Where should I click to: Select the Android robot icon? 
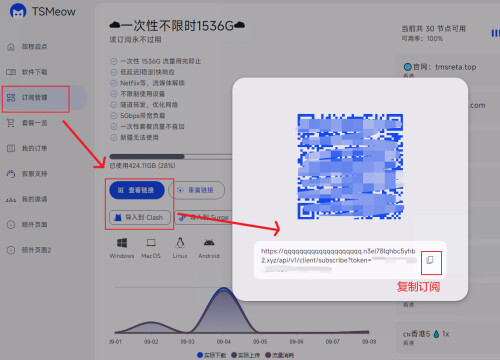tap(209, 243)
